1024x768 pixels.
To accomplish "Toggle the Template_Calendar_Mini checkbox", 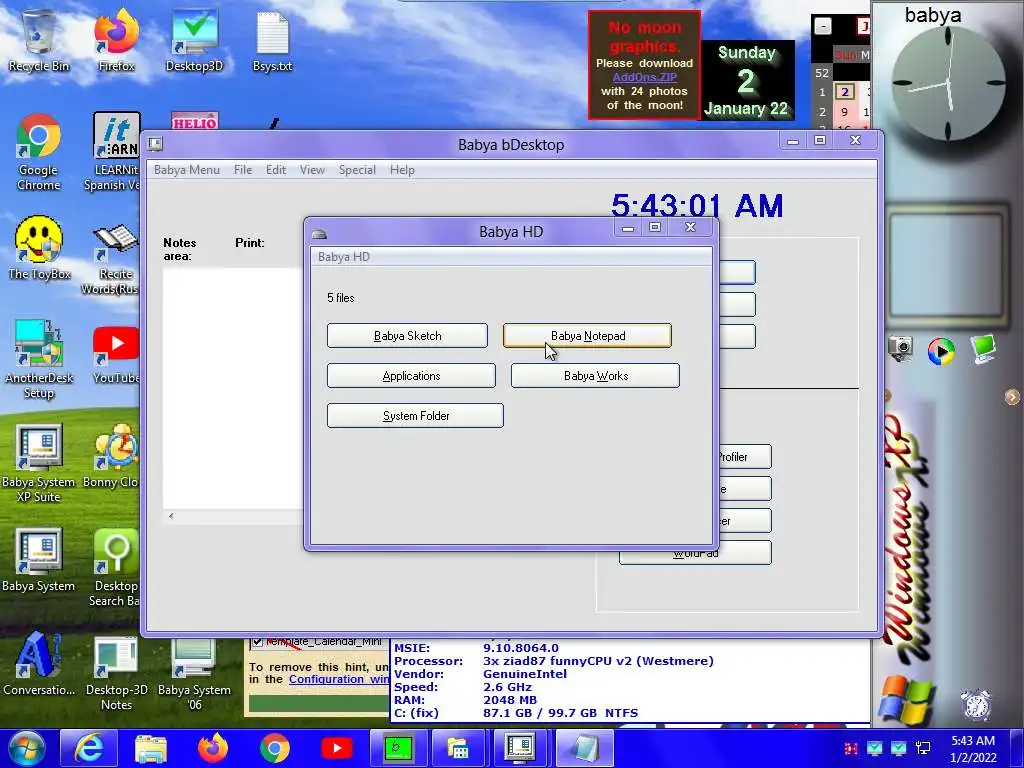I will (x=257, y=641).
